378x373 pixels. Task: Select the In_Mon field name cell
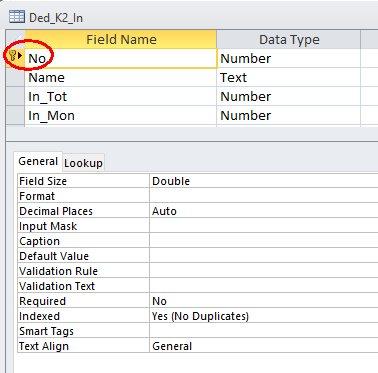tap(121, 116)
